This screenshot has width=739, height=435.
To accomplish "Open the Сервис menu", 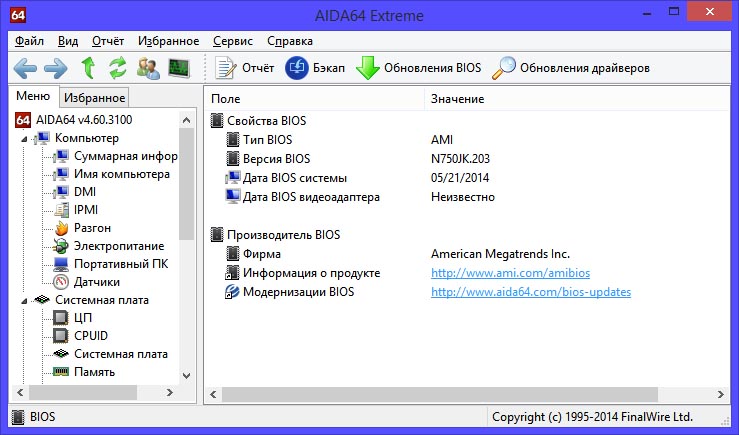I will (x=233, y=41).
